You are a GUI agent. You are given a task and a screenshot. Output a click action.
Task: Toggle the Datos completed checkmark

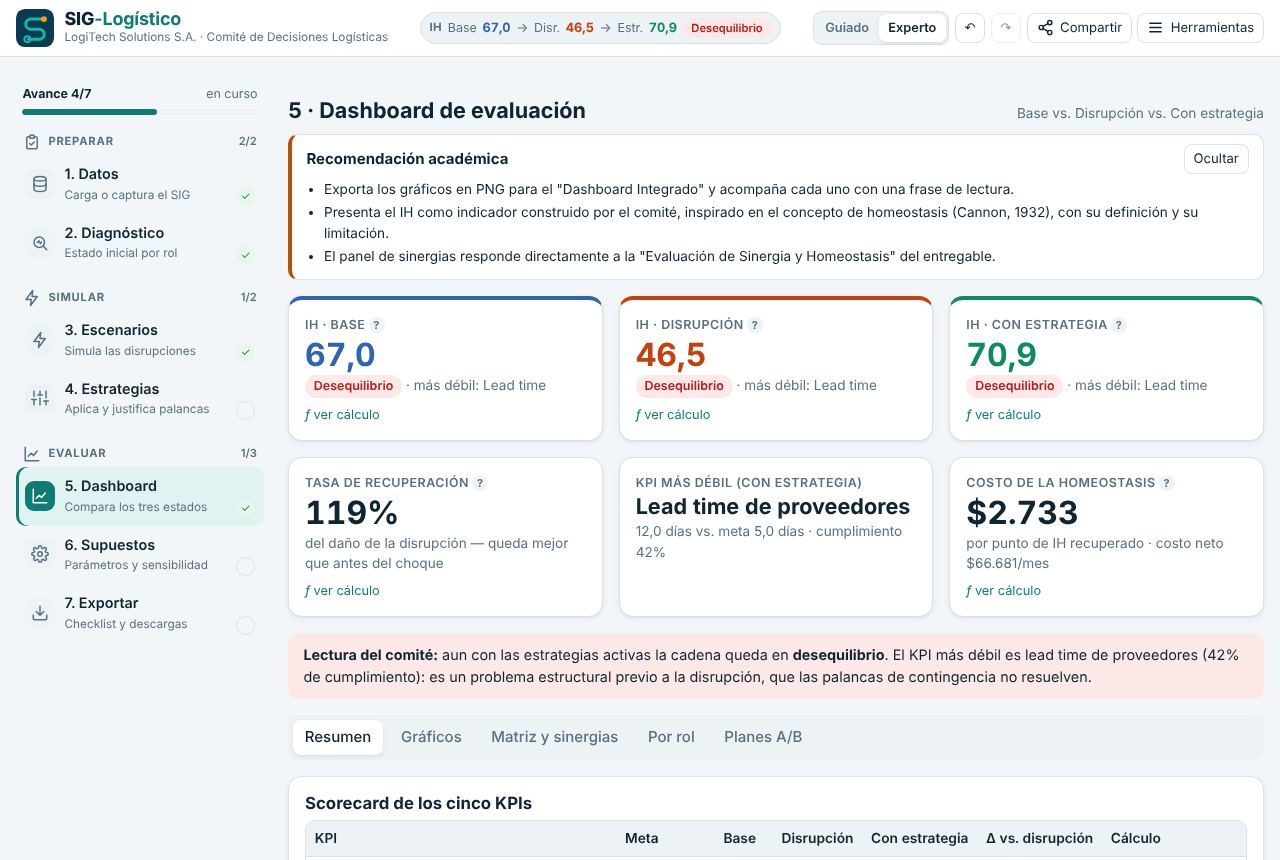(x=245, y=197)
